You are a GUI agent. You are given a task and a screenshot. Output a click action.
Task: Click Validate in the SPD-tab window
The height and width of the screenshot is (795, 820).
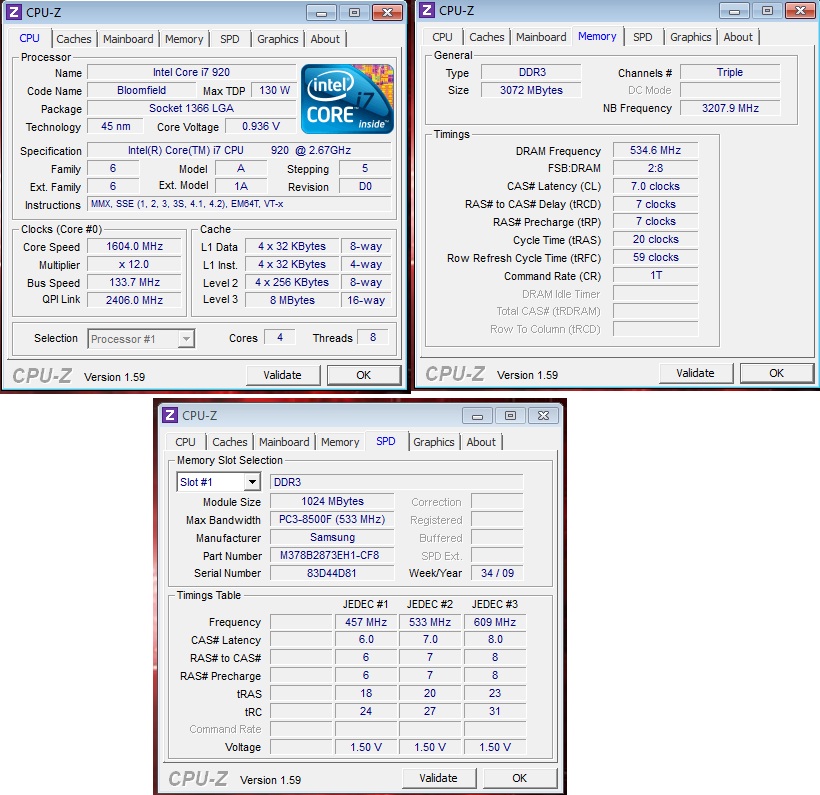(438, 778)
